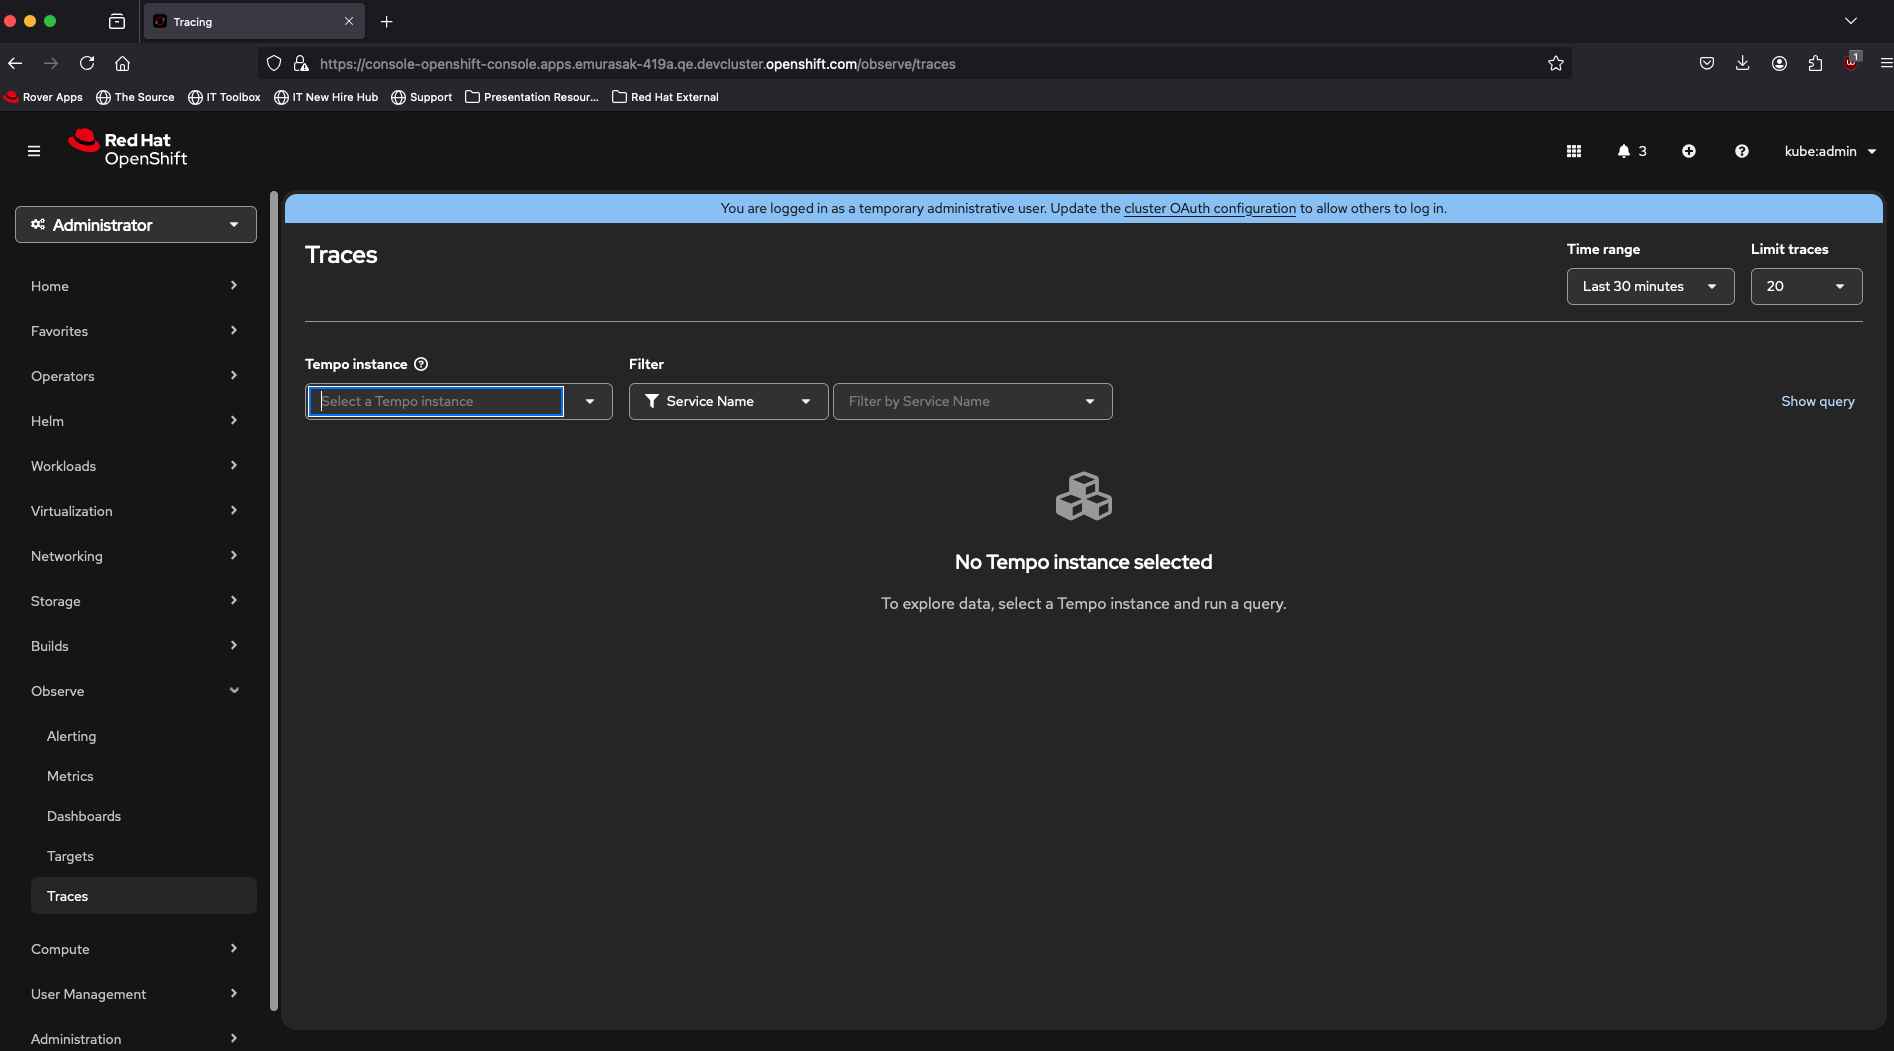Go to the browser home page
The width and height of the screenshot is (1894, 1051).
pyautogui.click(x=122, y=63)
